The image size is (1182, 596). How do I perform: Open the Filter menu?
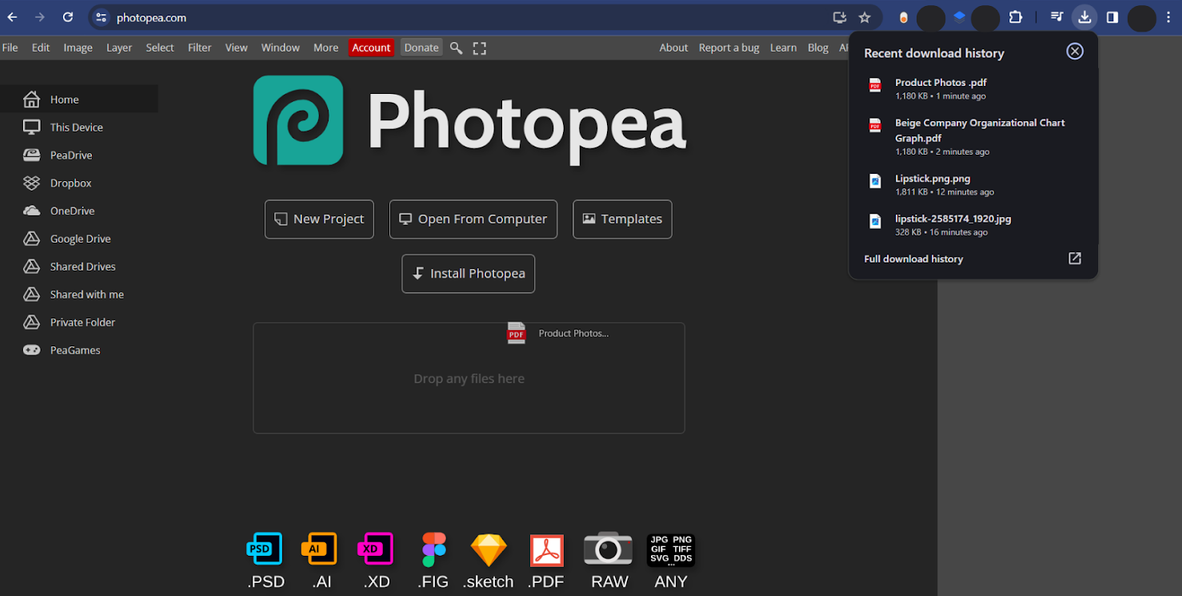[200, 47]
